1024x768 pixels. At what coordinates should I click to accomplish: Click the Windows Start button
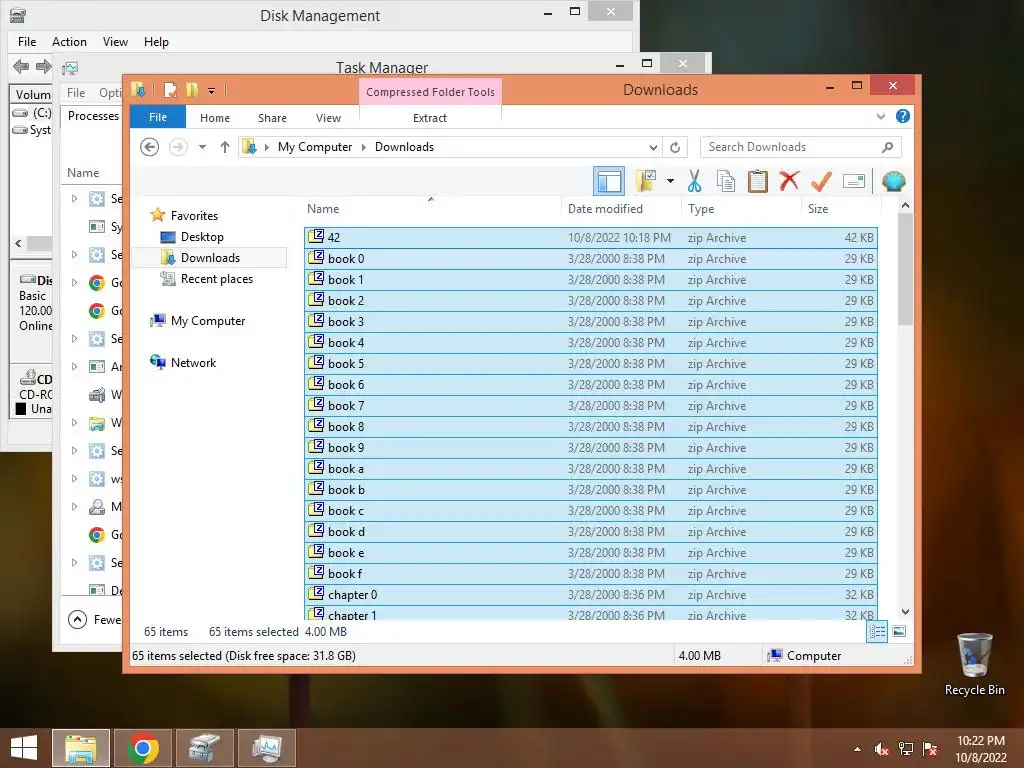[x=24, y=748]
